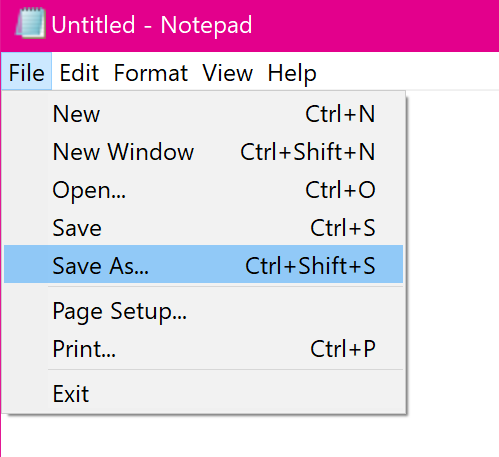499x457 pixels.
Task: Open the Edit menu
Action: pyautogui.click(x=79, y=73)
